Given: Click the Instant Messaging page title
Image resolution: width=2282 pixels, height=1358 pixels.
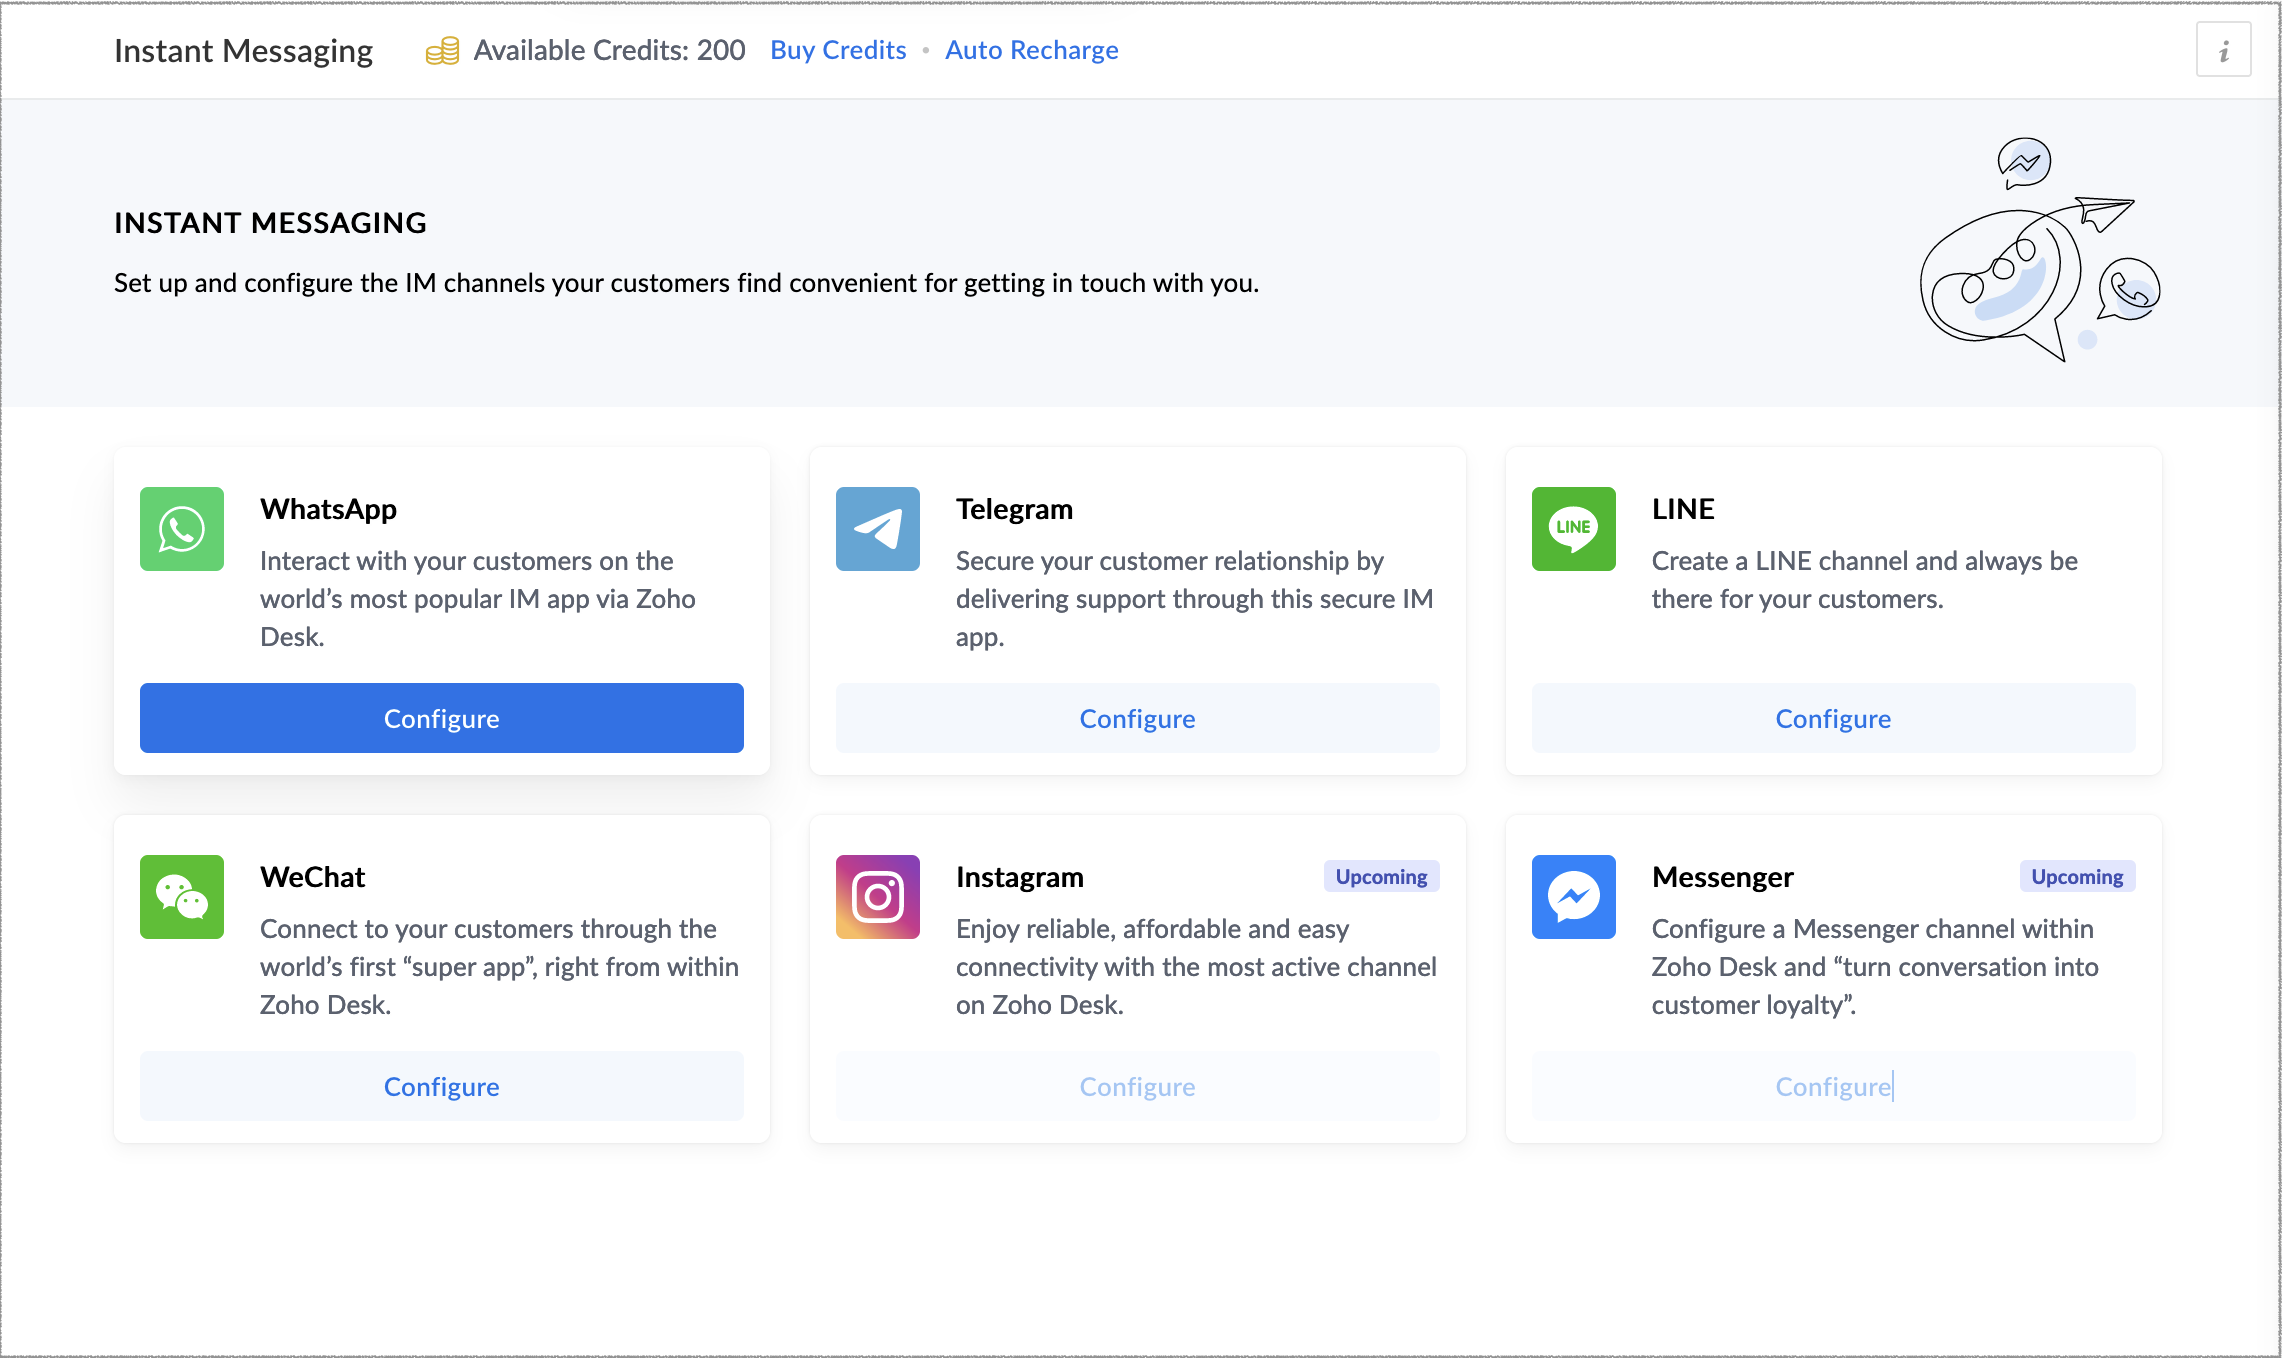Looking at the screenshot, I should coord(243,51).
